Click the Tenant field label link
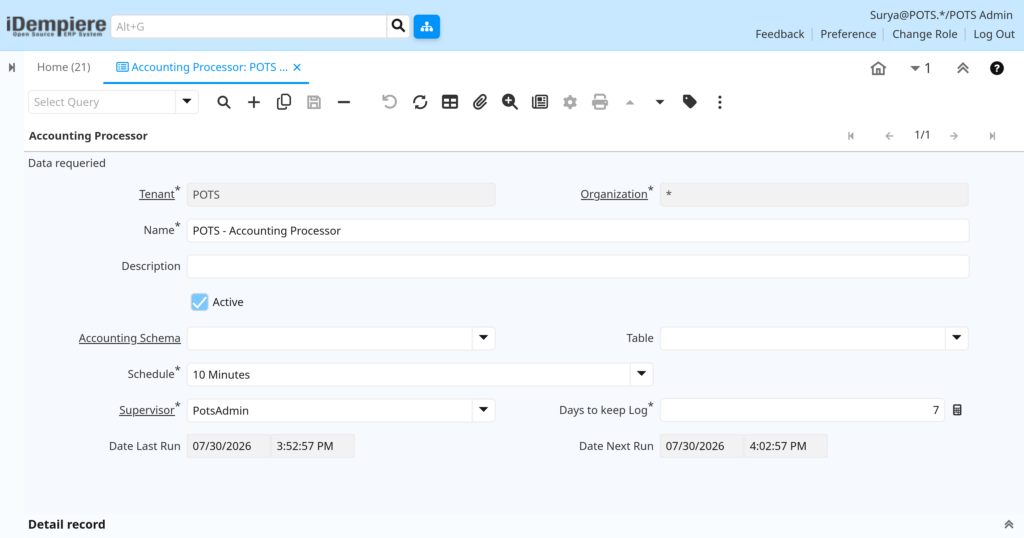This screenshot has width=1024, height=538. (x=157, y=195)
